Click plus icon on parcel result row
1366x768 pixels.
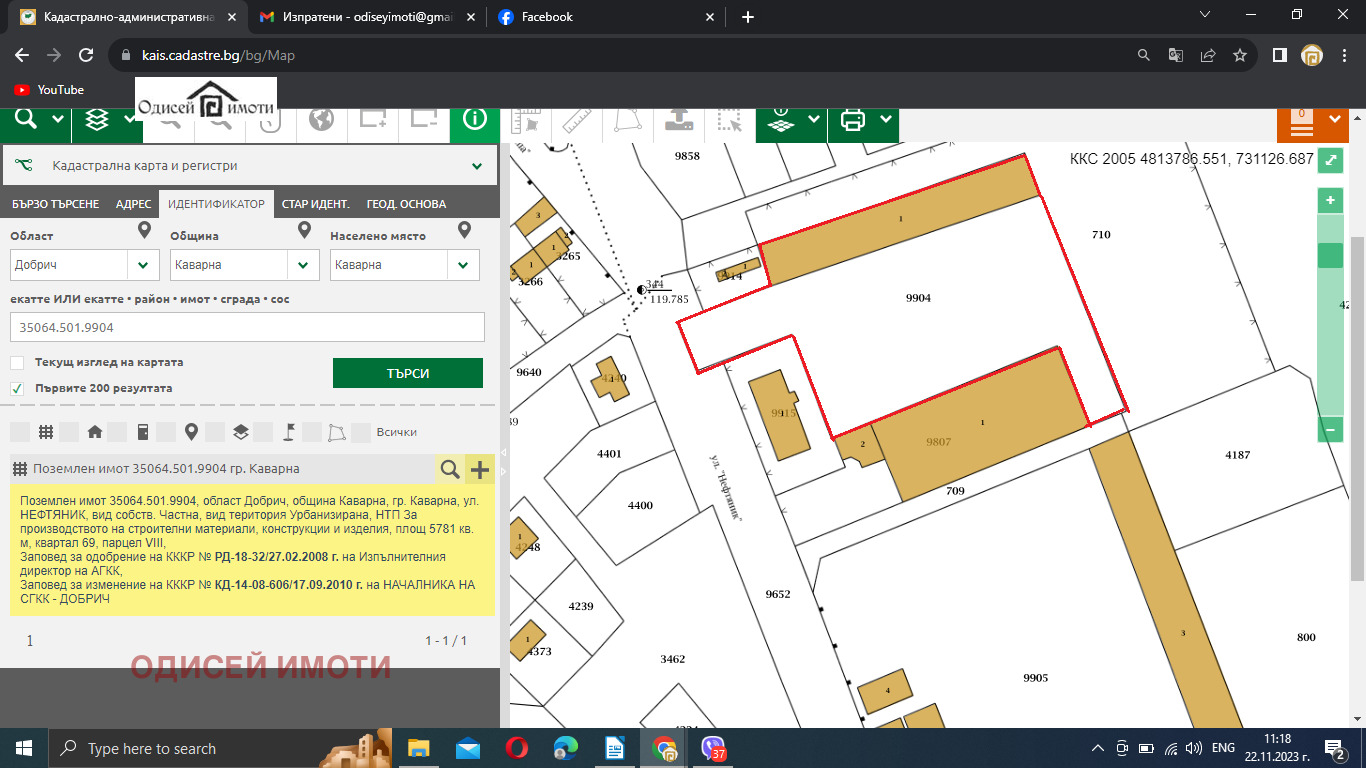pos(480,469)
